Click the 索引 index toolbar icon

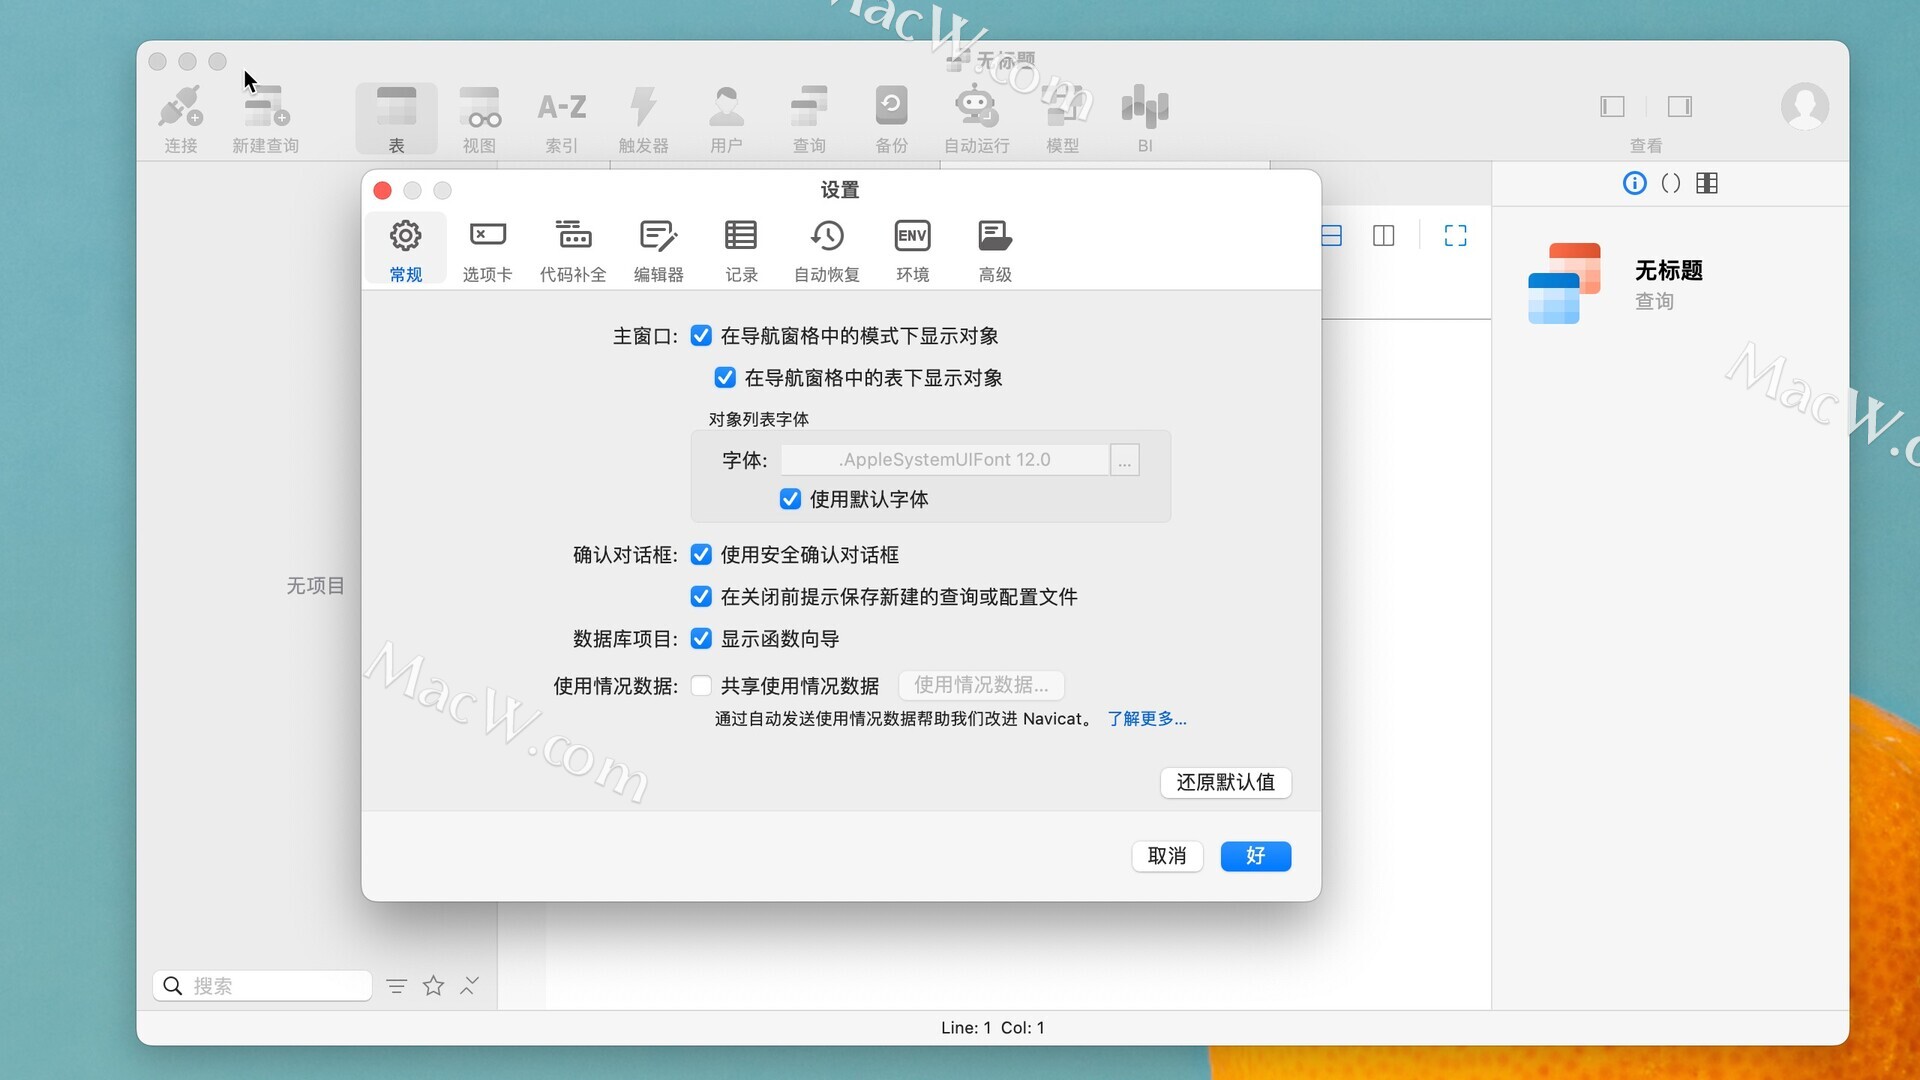tap(561, 119)
